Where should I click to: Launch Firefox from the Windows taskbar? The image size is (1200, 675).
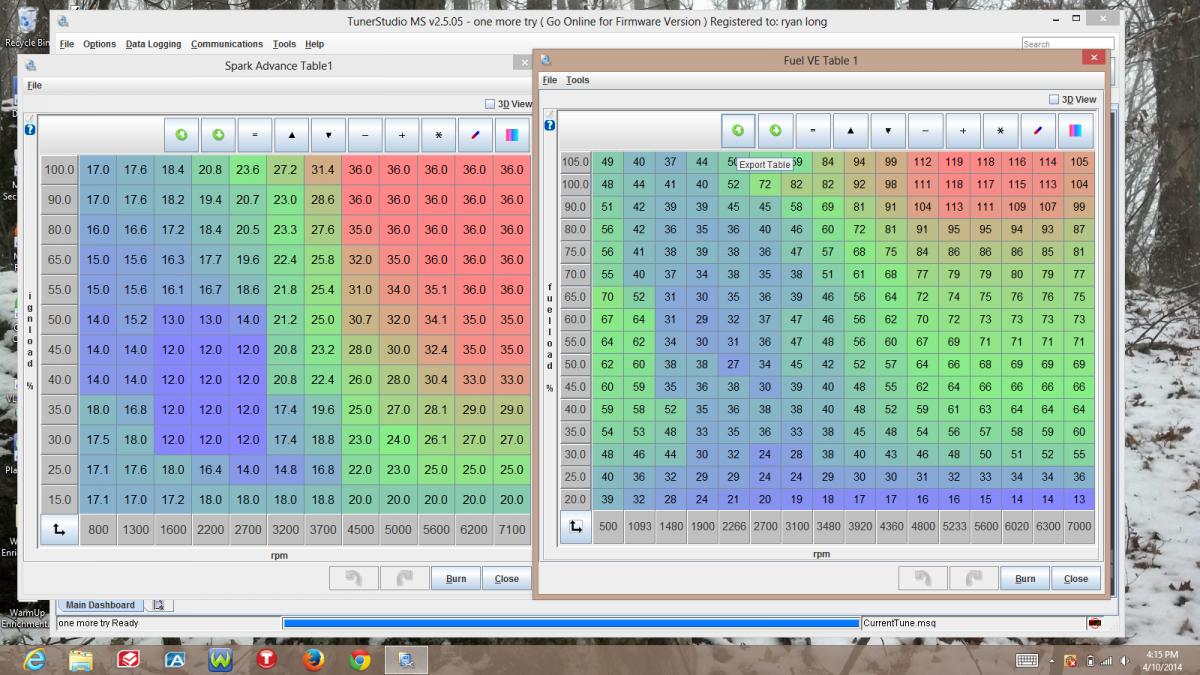(x=313, y=660)
